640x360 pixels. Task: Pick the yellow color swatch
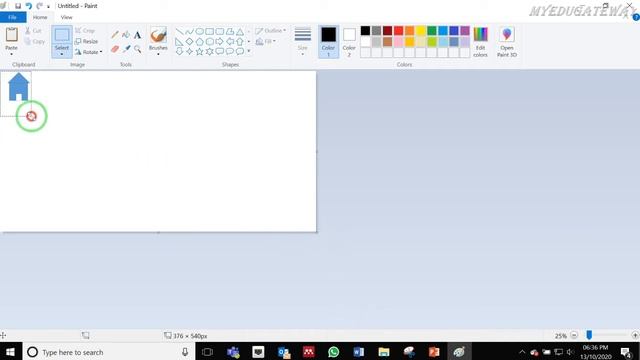coord(420,31)
